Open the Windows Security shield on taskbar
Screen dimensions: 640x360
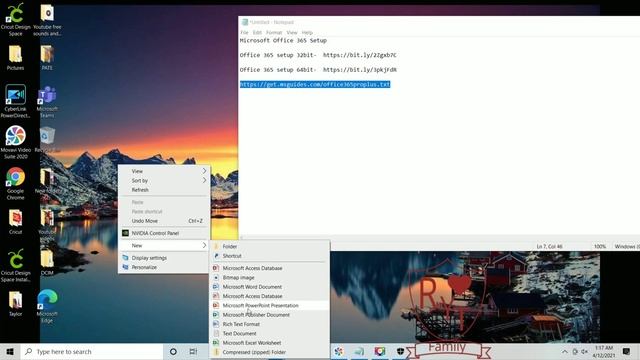[400, 351]
